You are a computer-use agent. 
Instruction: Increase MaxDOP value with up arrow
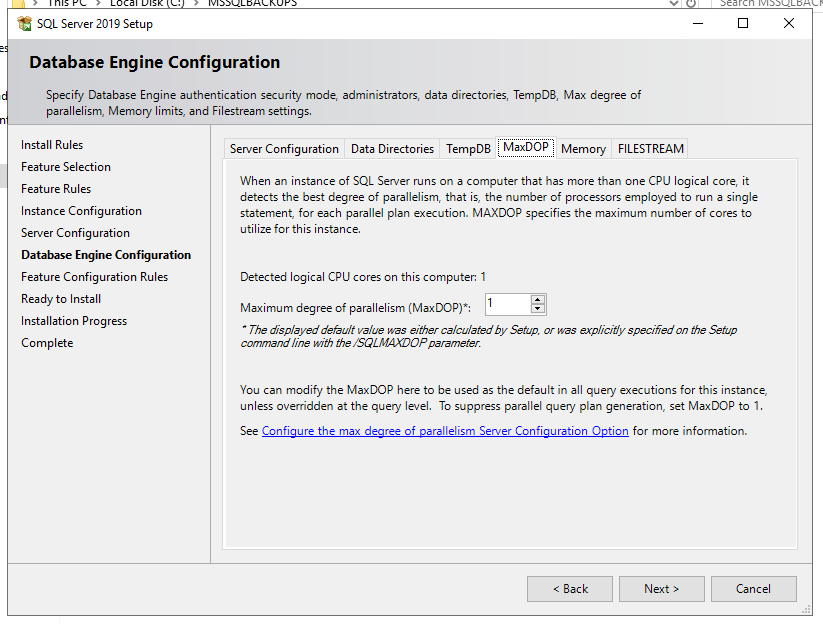click(537, 300)
